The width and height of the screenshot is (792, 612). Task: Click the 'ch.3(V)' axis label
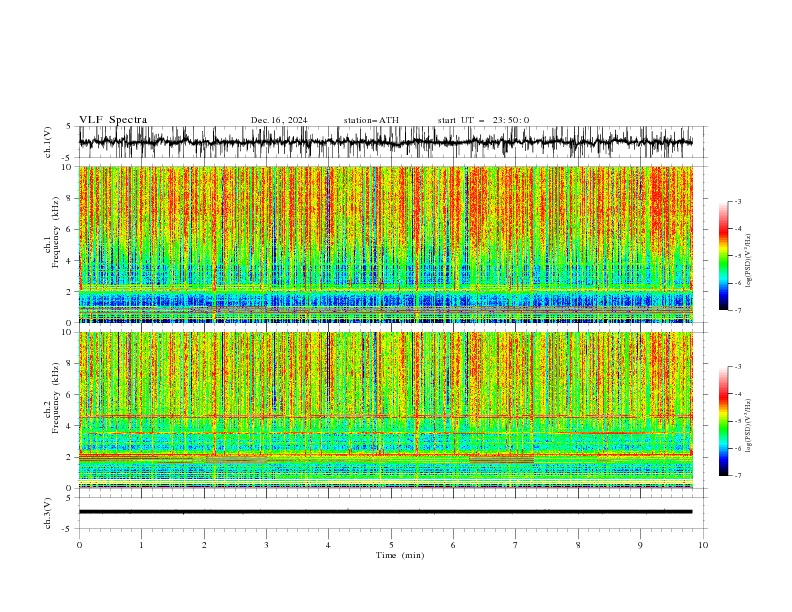48,513
